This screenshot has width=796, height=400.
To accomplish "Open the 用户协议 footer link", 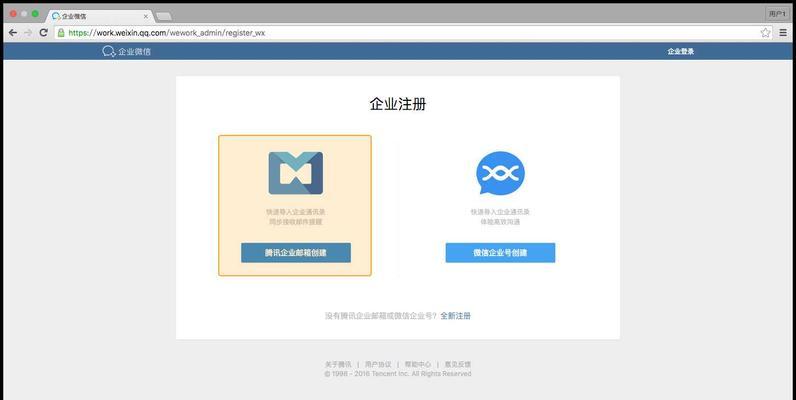I will coord(378,364).
